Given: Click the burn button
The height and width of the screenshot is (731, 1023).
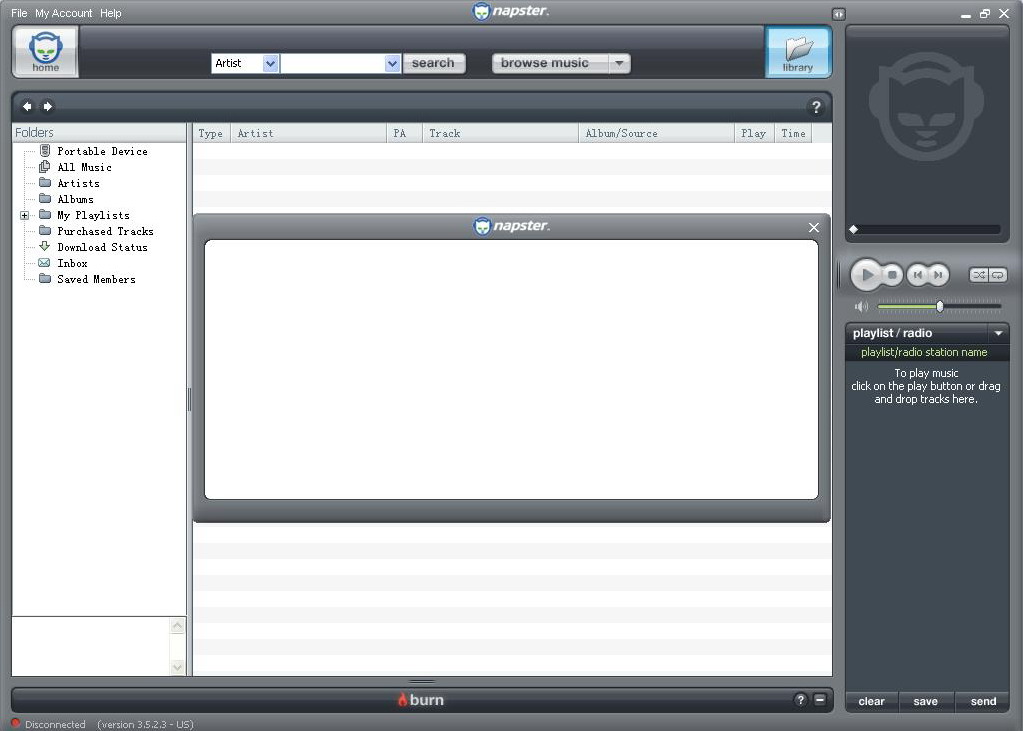Looking at the screenshot, I should [421, 700].
